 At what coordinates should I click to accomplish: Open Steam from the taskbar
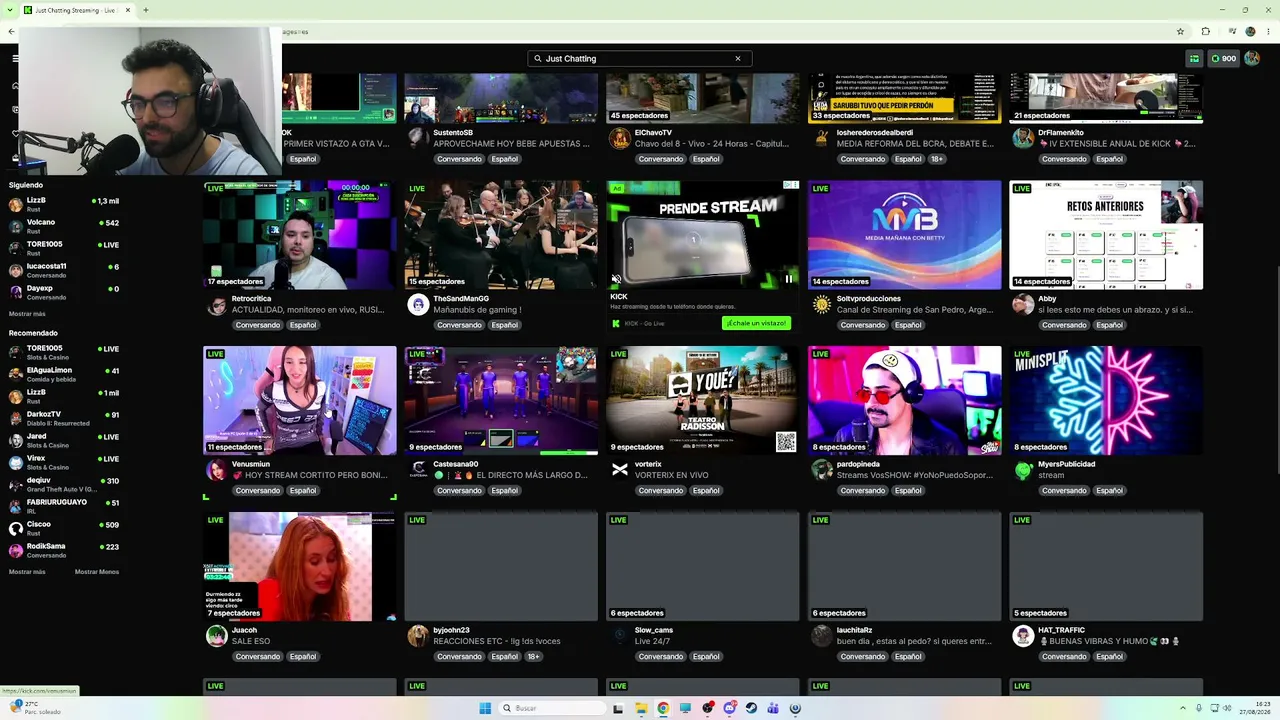(751, 708)
